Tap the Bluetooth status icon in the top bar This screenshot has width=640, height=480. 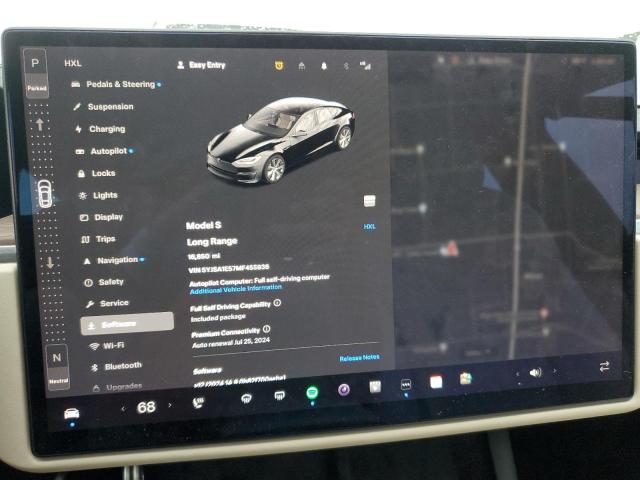[x=346, y=66]
